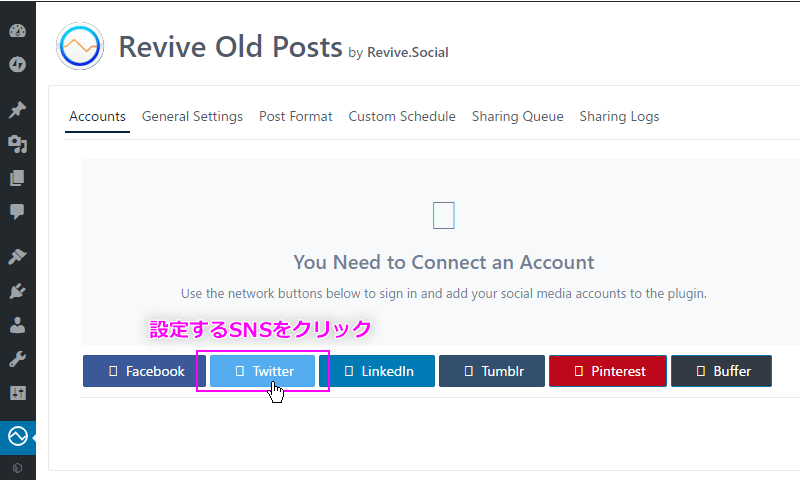Image resolution: width=800 pixels, height=480 pixels.
Task: View the Sharing Logs tab
Action: (619, 117)
